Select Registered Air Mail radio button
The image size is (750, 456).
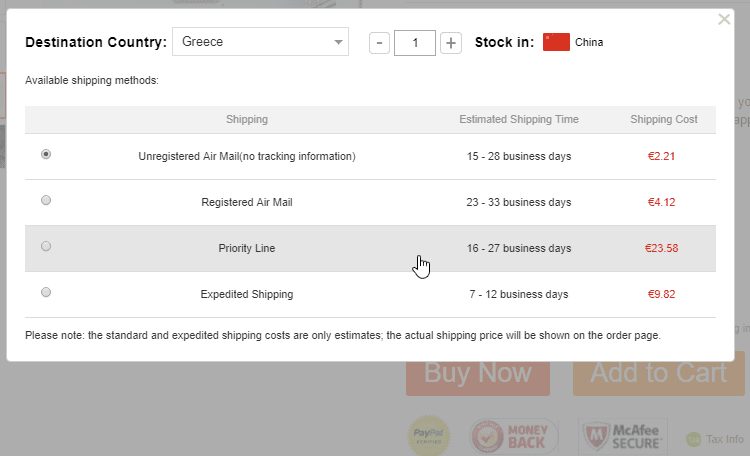pyautogui.click(x=46, y=201)
